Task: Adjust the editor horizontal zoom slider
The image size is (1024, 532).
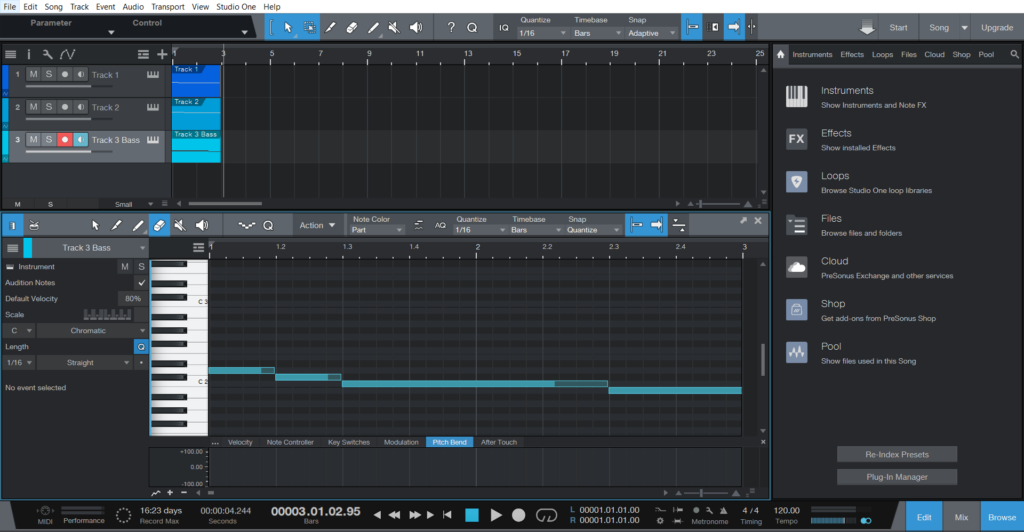Action: (x=707, y=493)
